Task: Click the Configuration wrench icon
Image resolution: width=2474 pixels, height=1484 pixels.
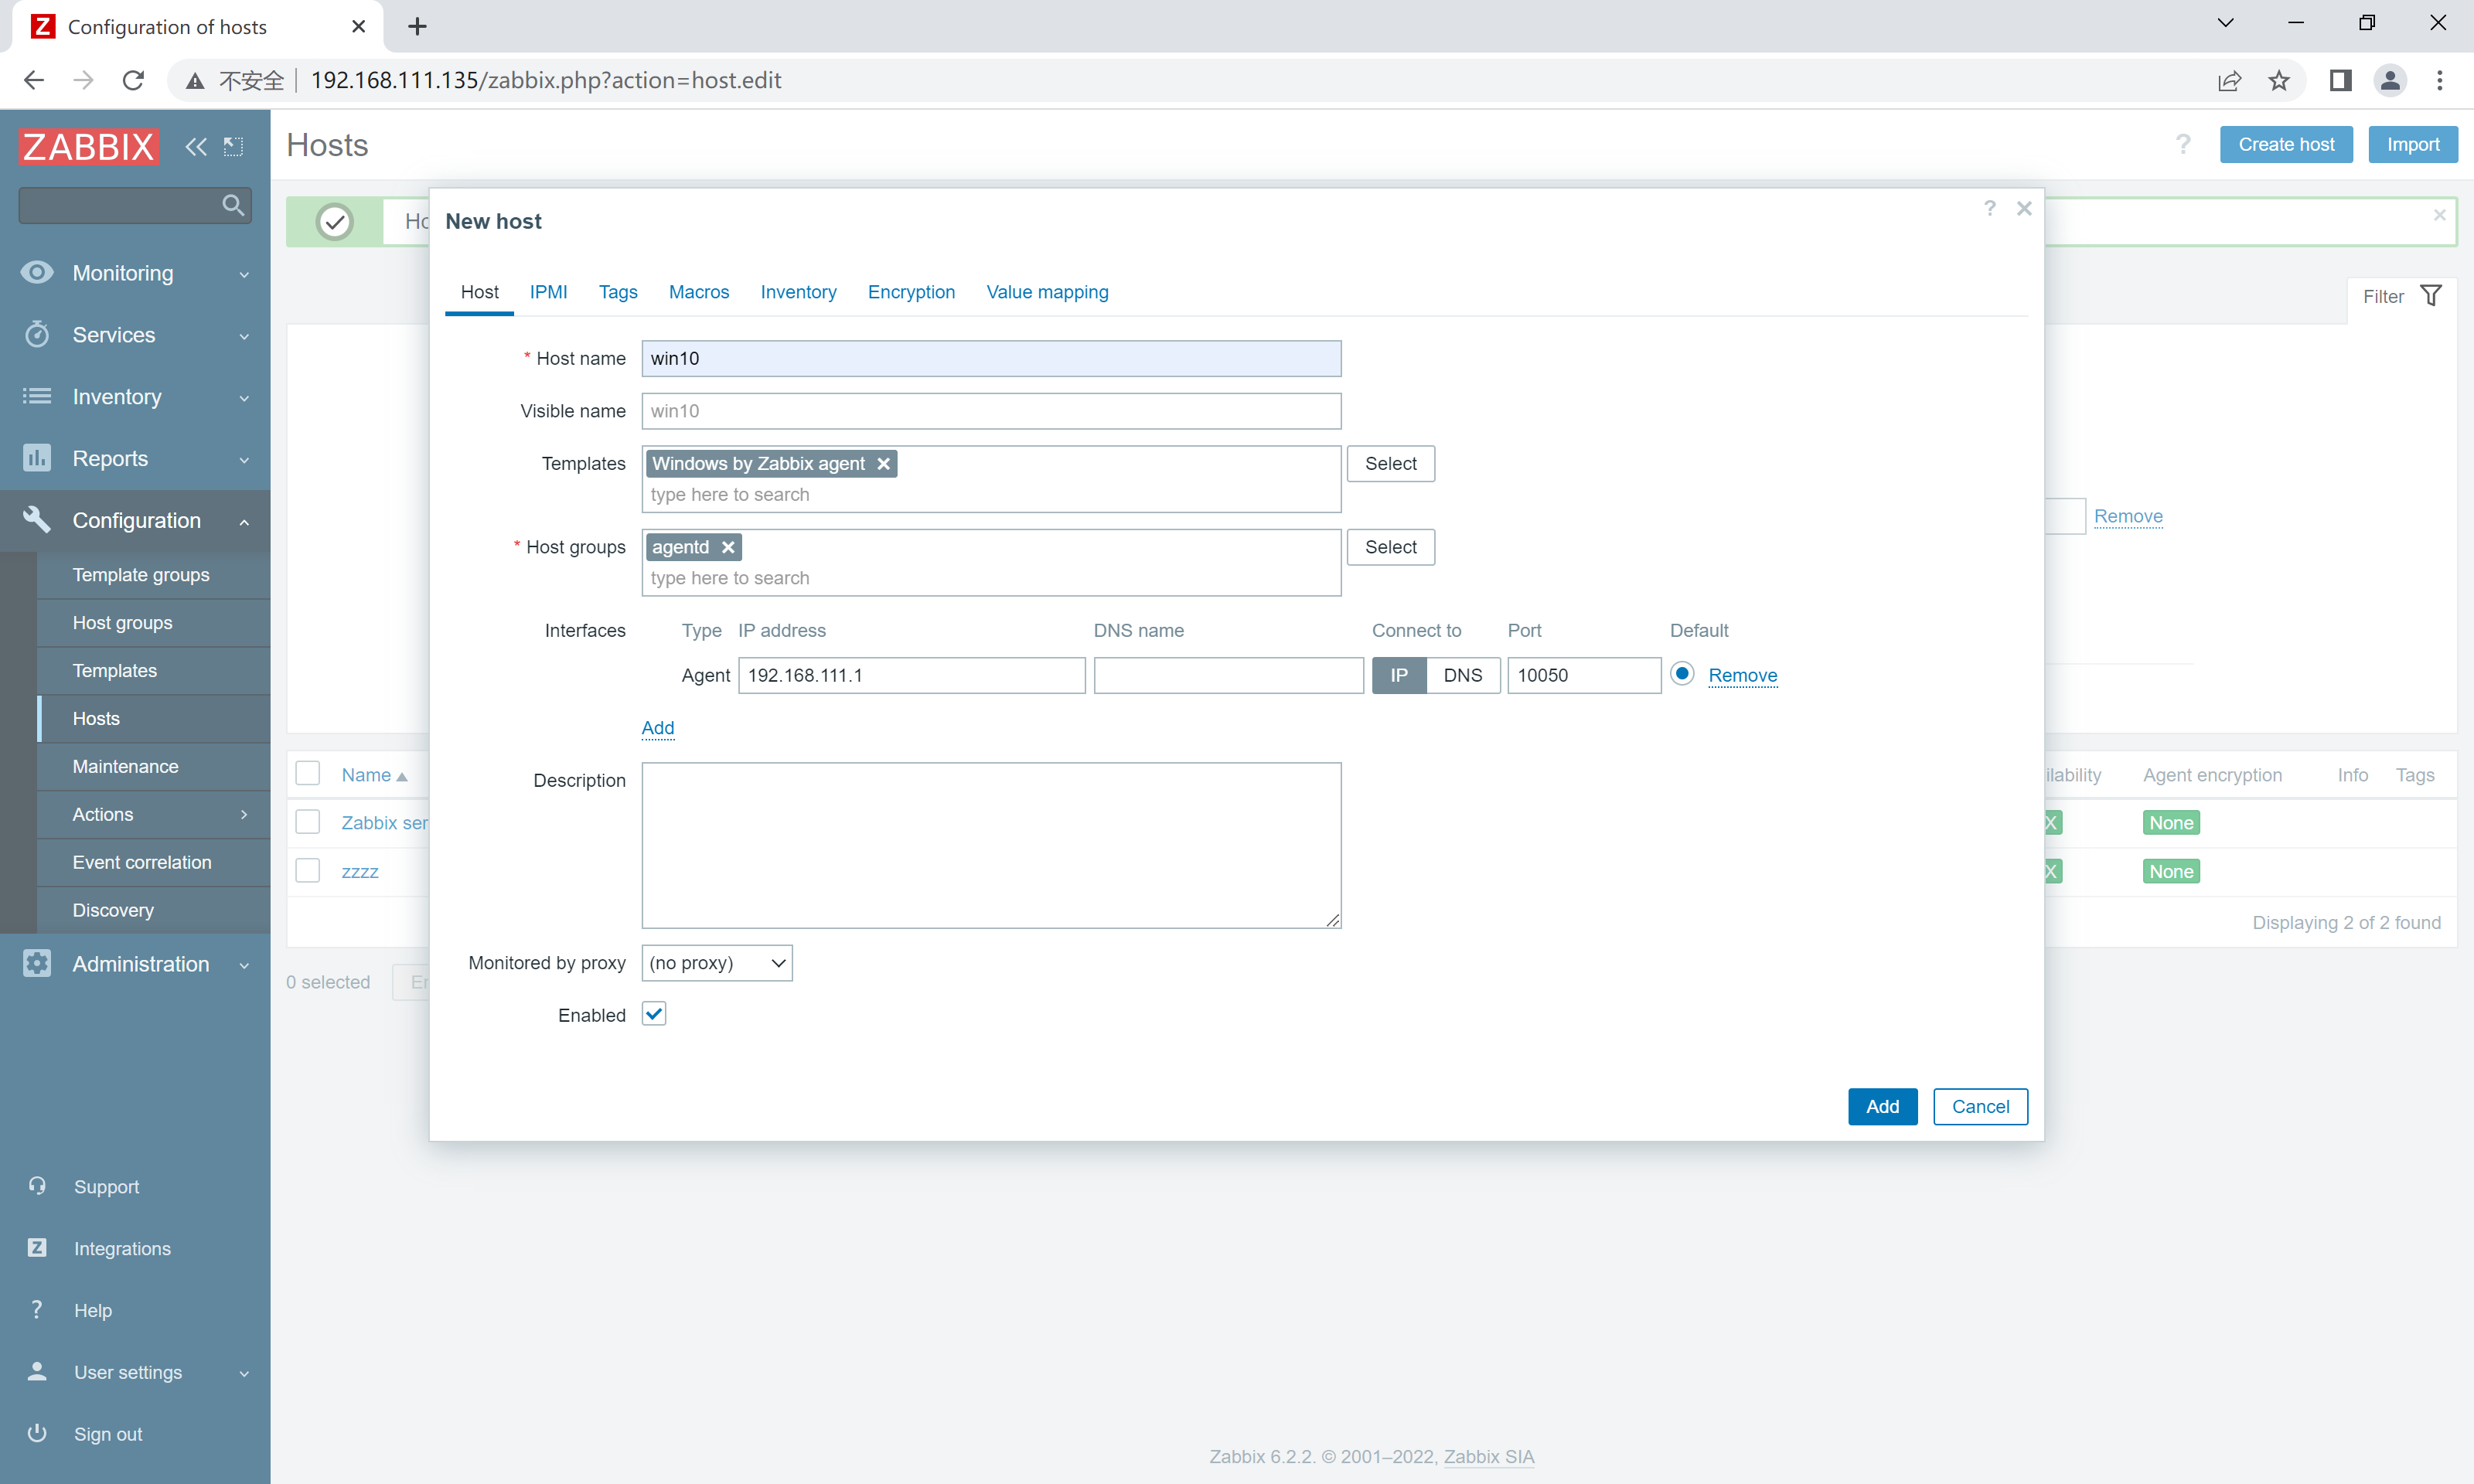Action: pos(37,519)
